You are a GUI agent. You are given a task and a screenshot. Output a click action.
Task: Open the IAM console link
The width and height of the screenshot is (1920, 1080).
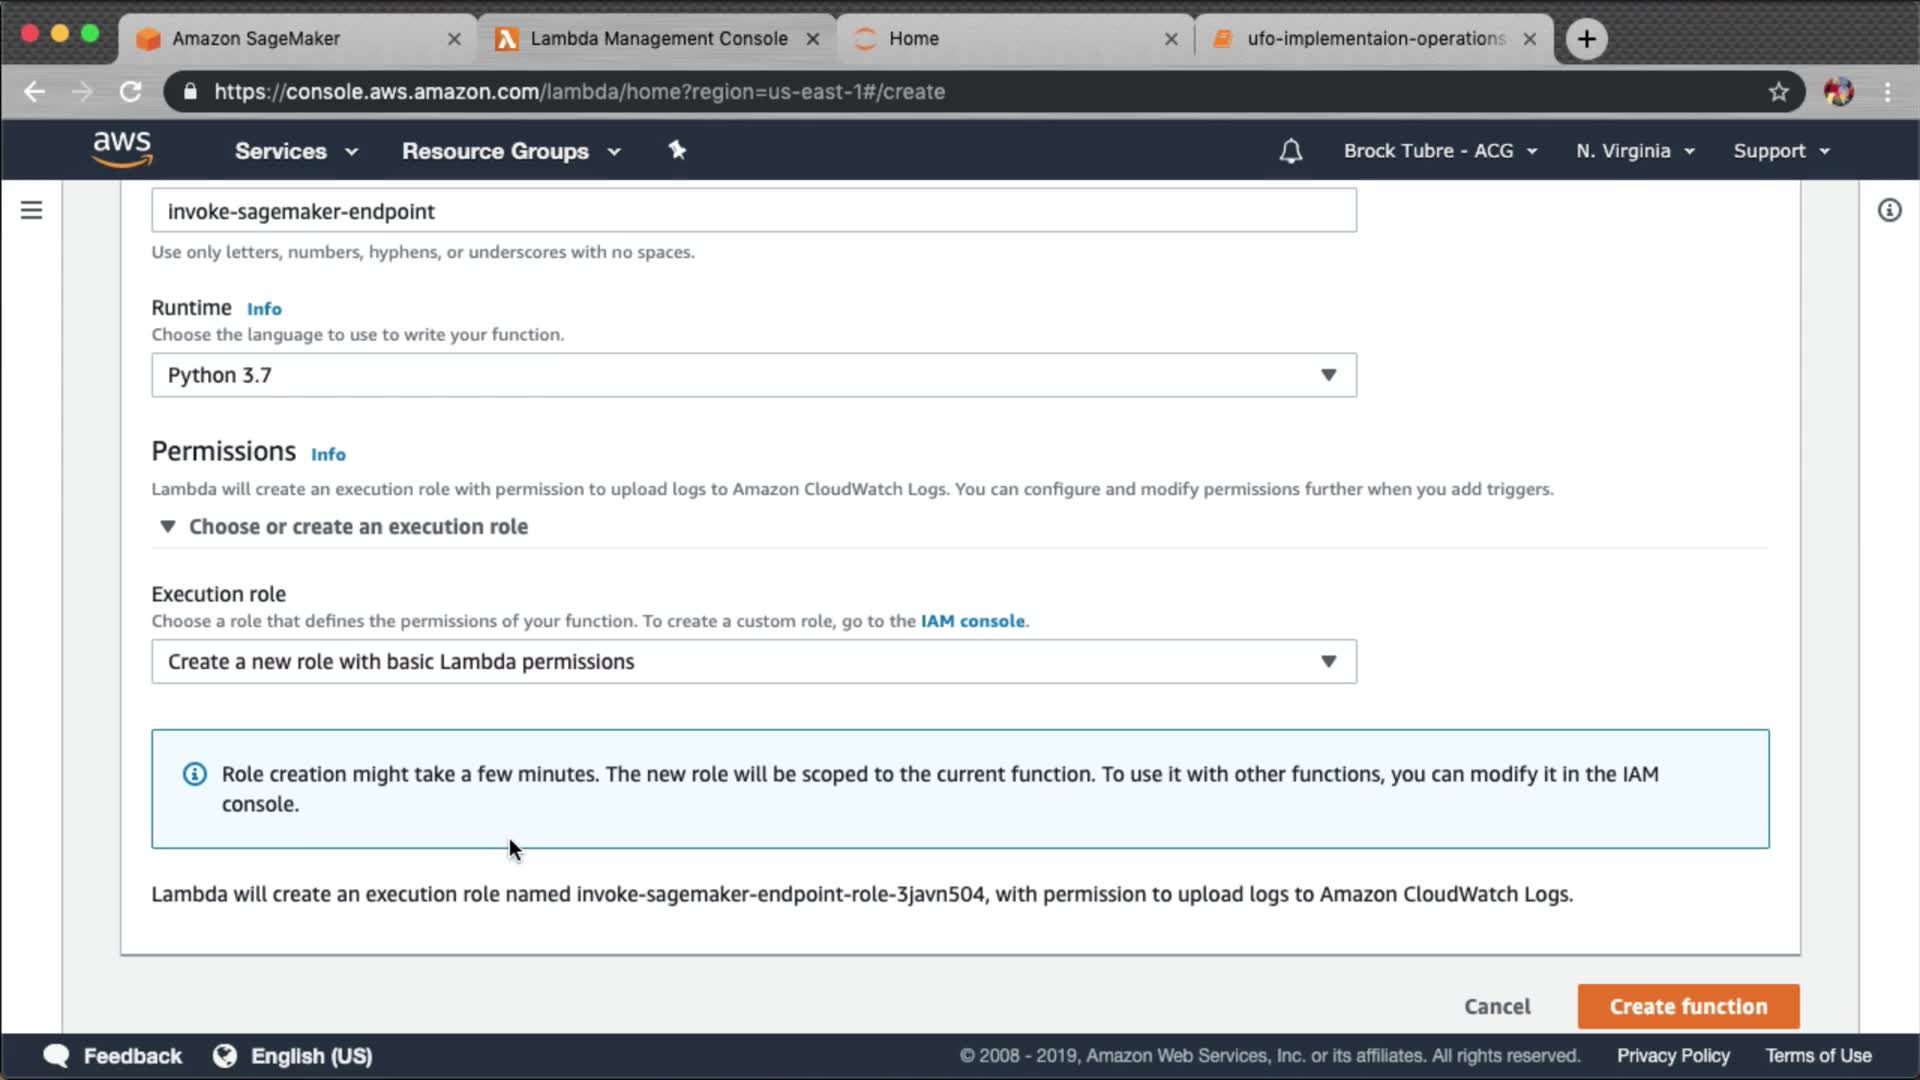coord(972,621)
